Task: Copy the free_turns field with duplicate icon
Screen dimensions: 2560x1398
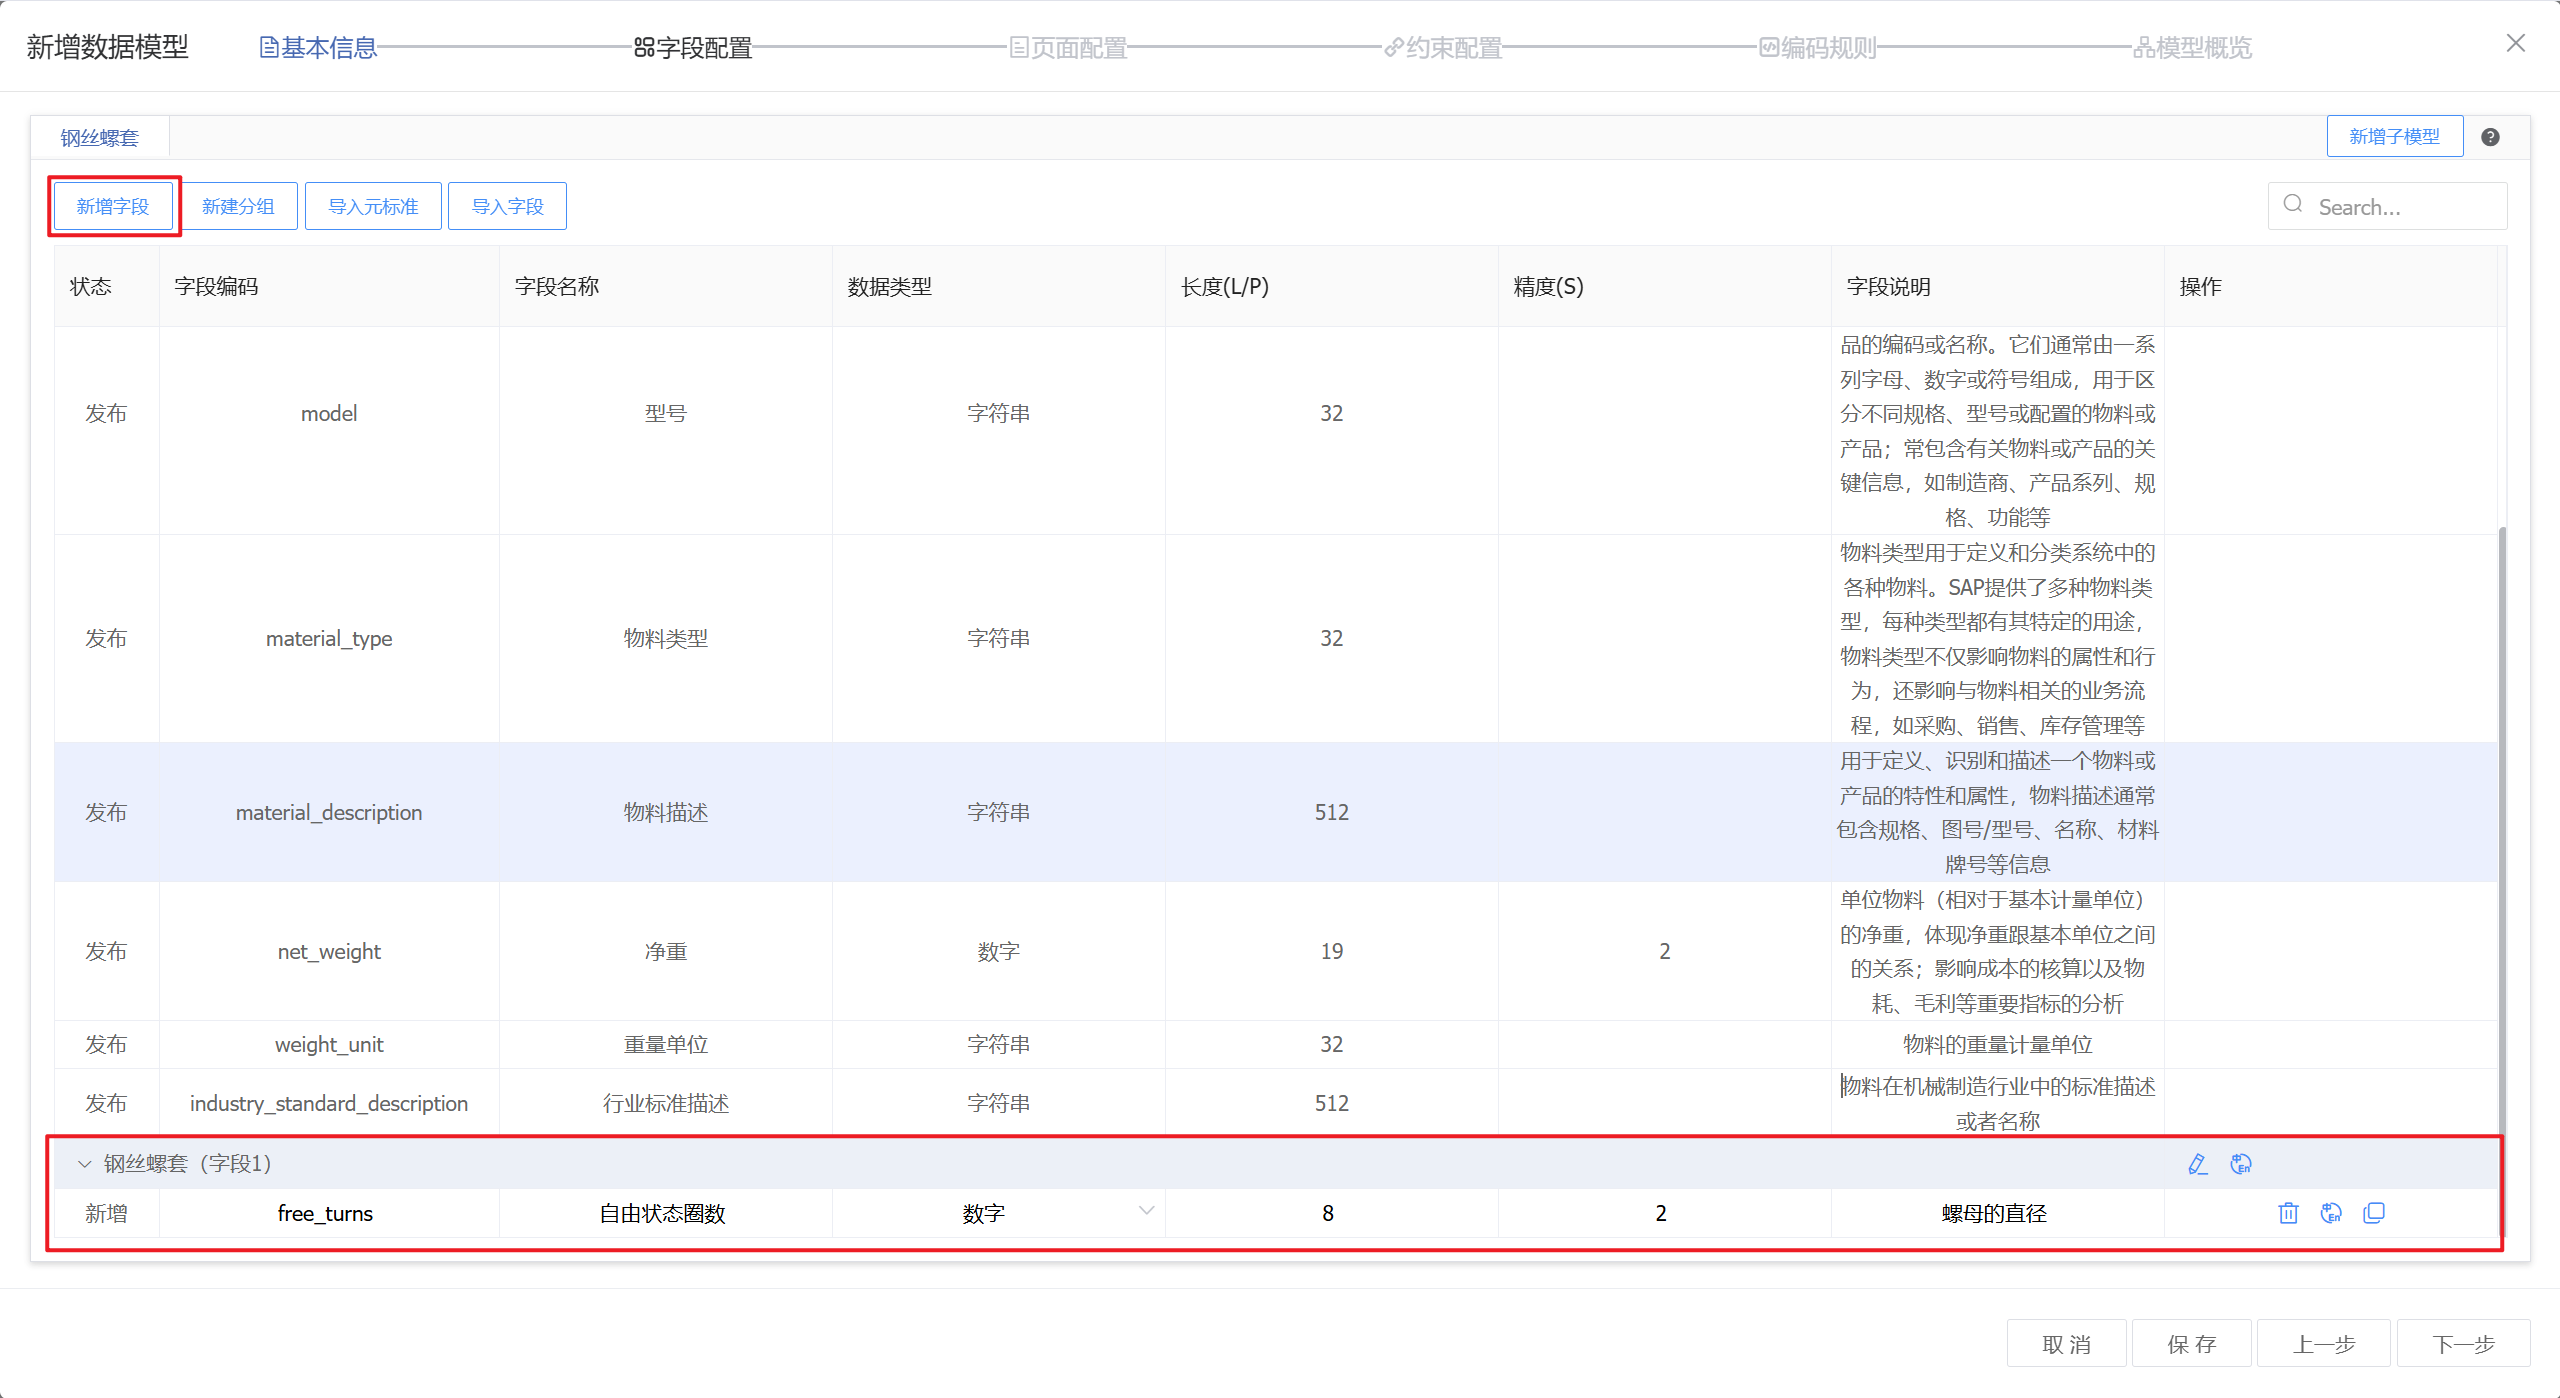Action: [x=2374, y=1213]
